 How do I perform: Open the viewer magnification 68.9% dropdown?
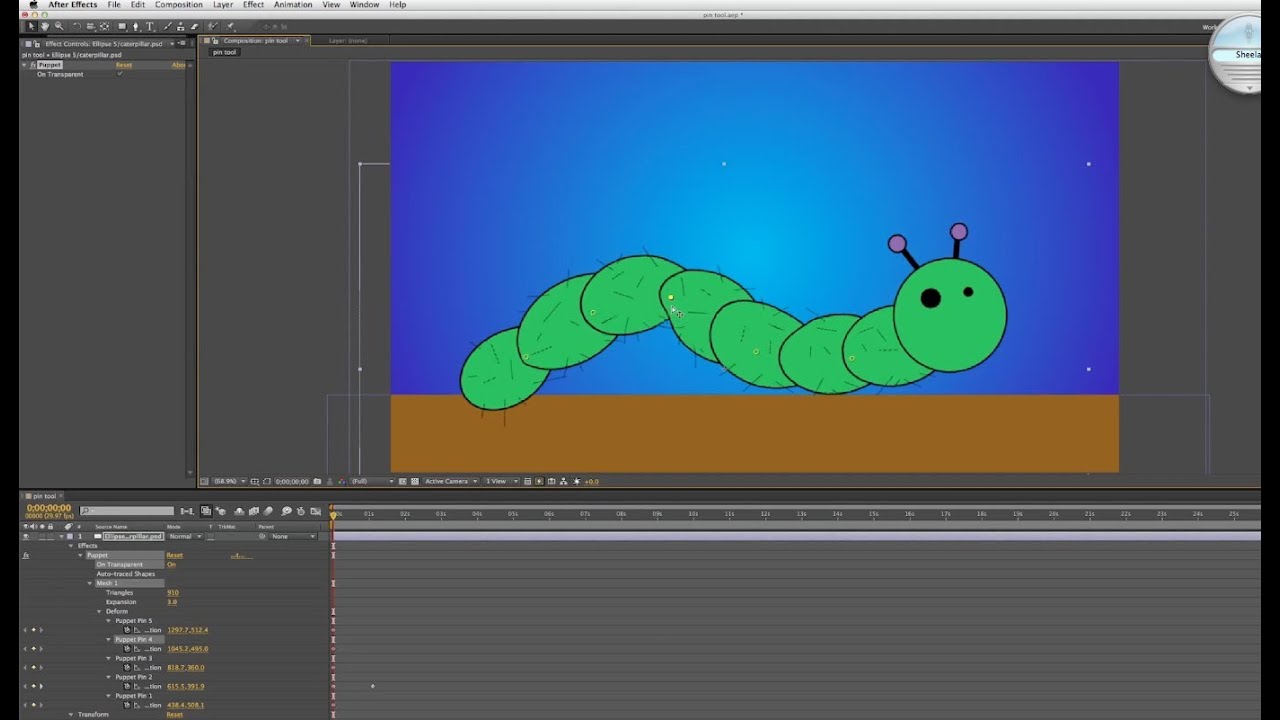pyautogui.click(x=230, y=481)
